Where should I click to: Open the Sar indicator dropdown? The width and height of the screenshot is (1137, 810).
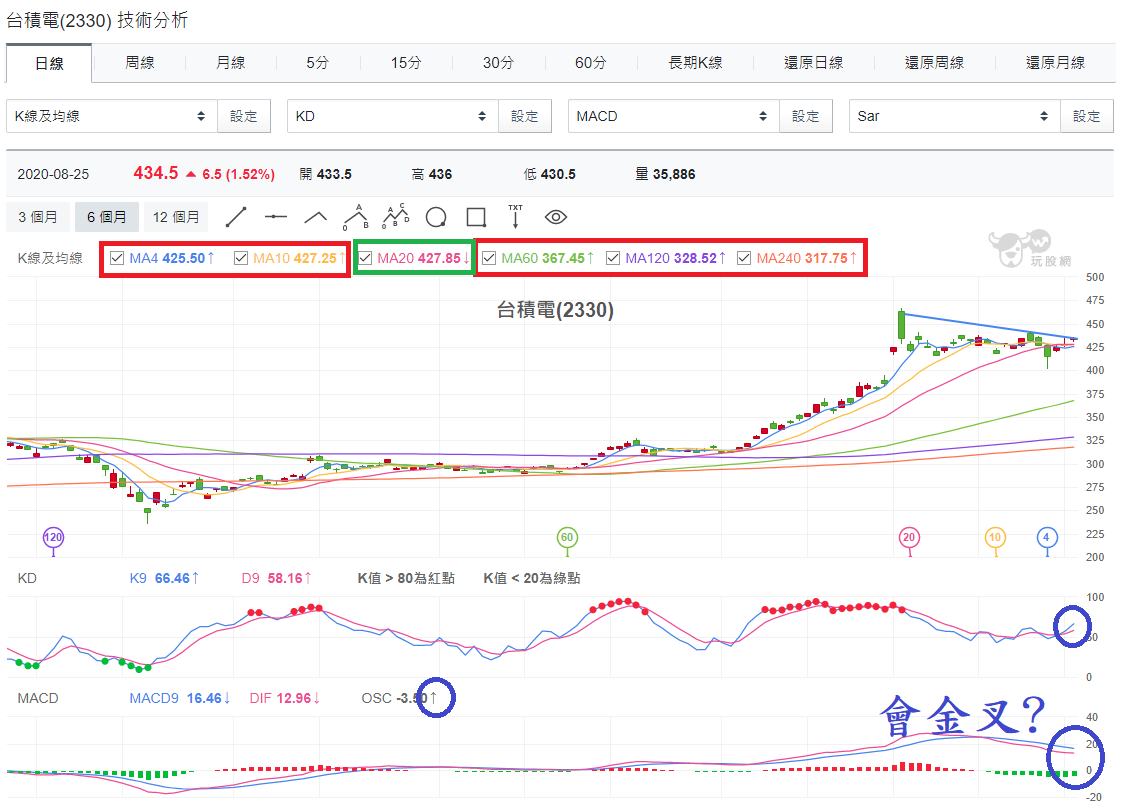[x=955, y=116]
